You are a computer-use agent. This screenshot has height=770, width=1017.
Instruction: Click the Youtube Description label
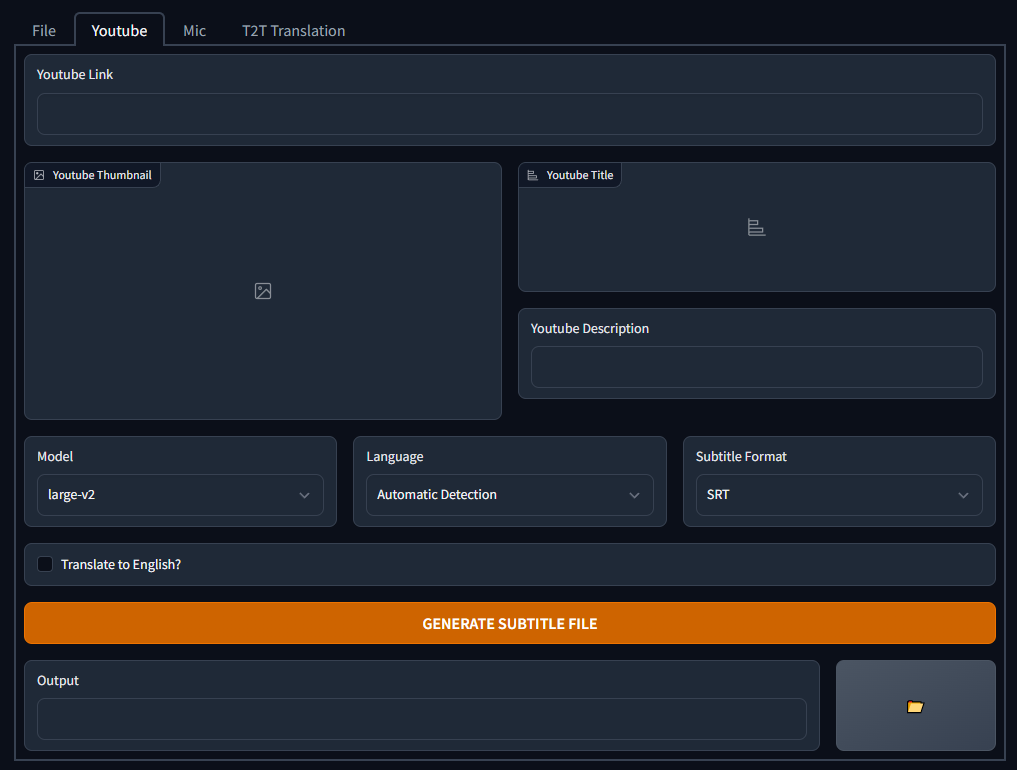[590, 329]
